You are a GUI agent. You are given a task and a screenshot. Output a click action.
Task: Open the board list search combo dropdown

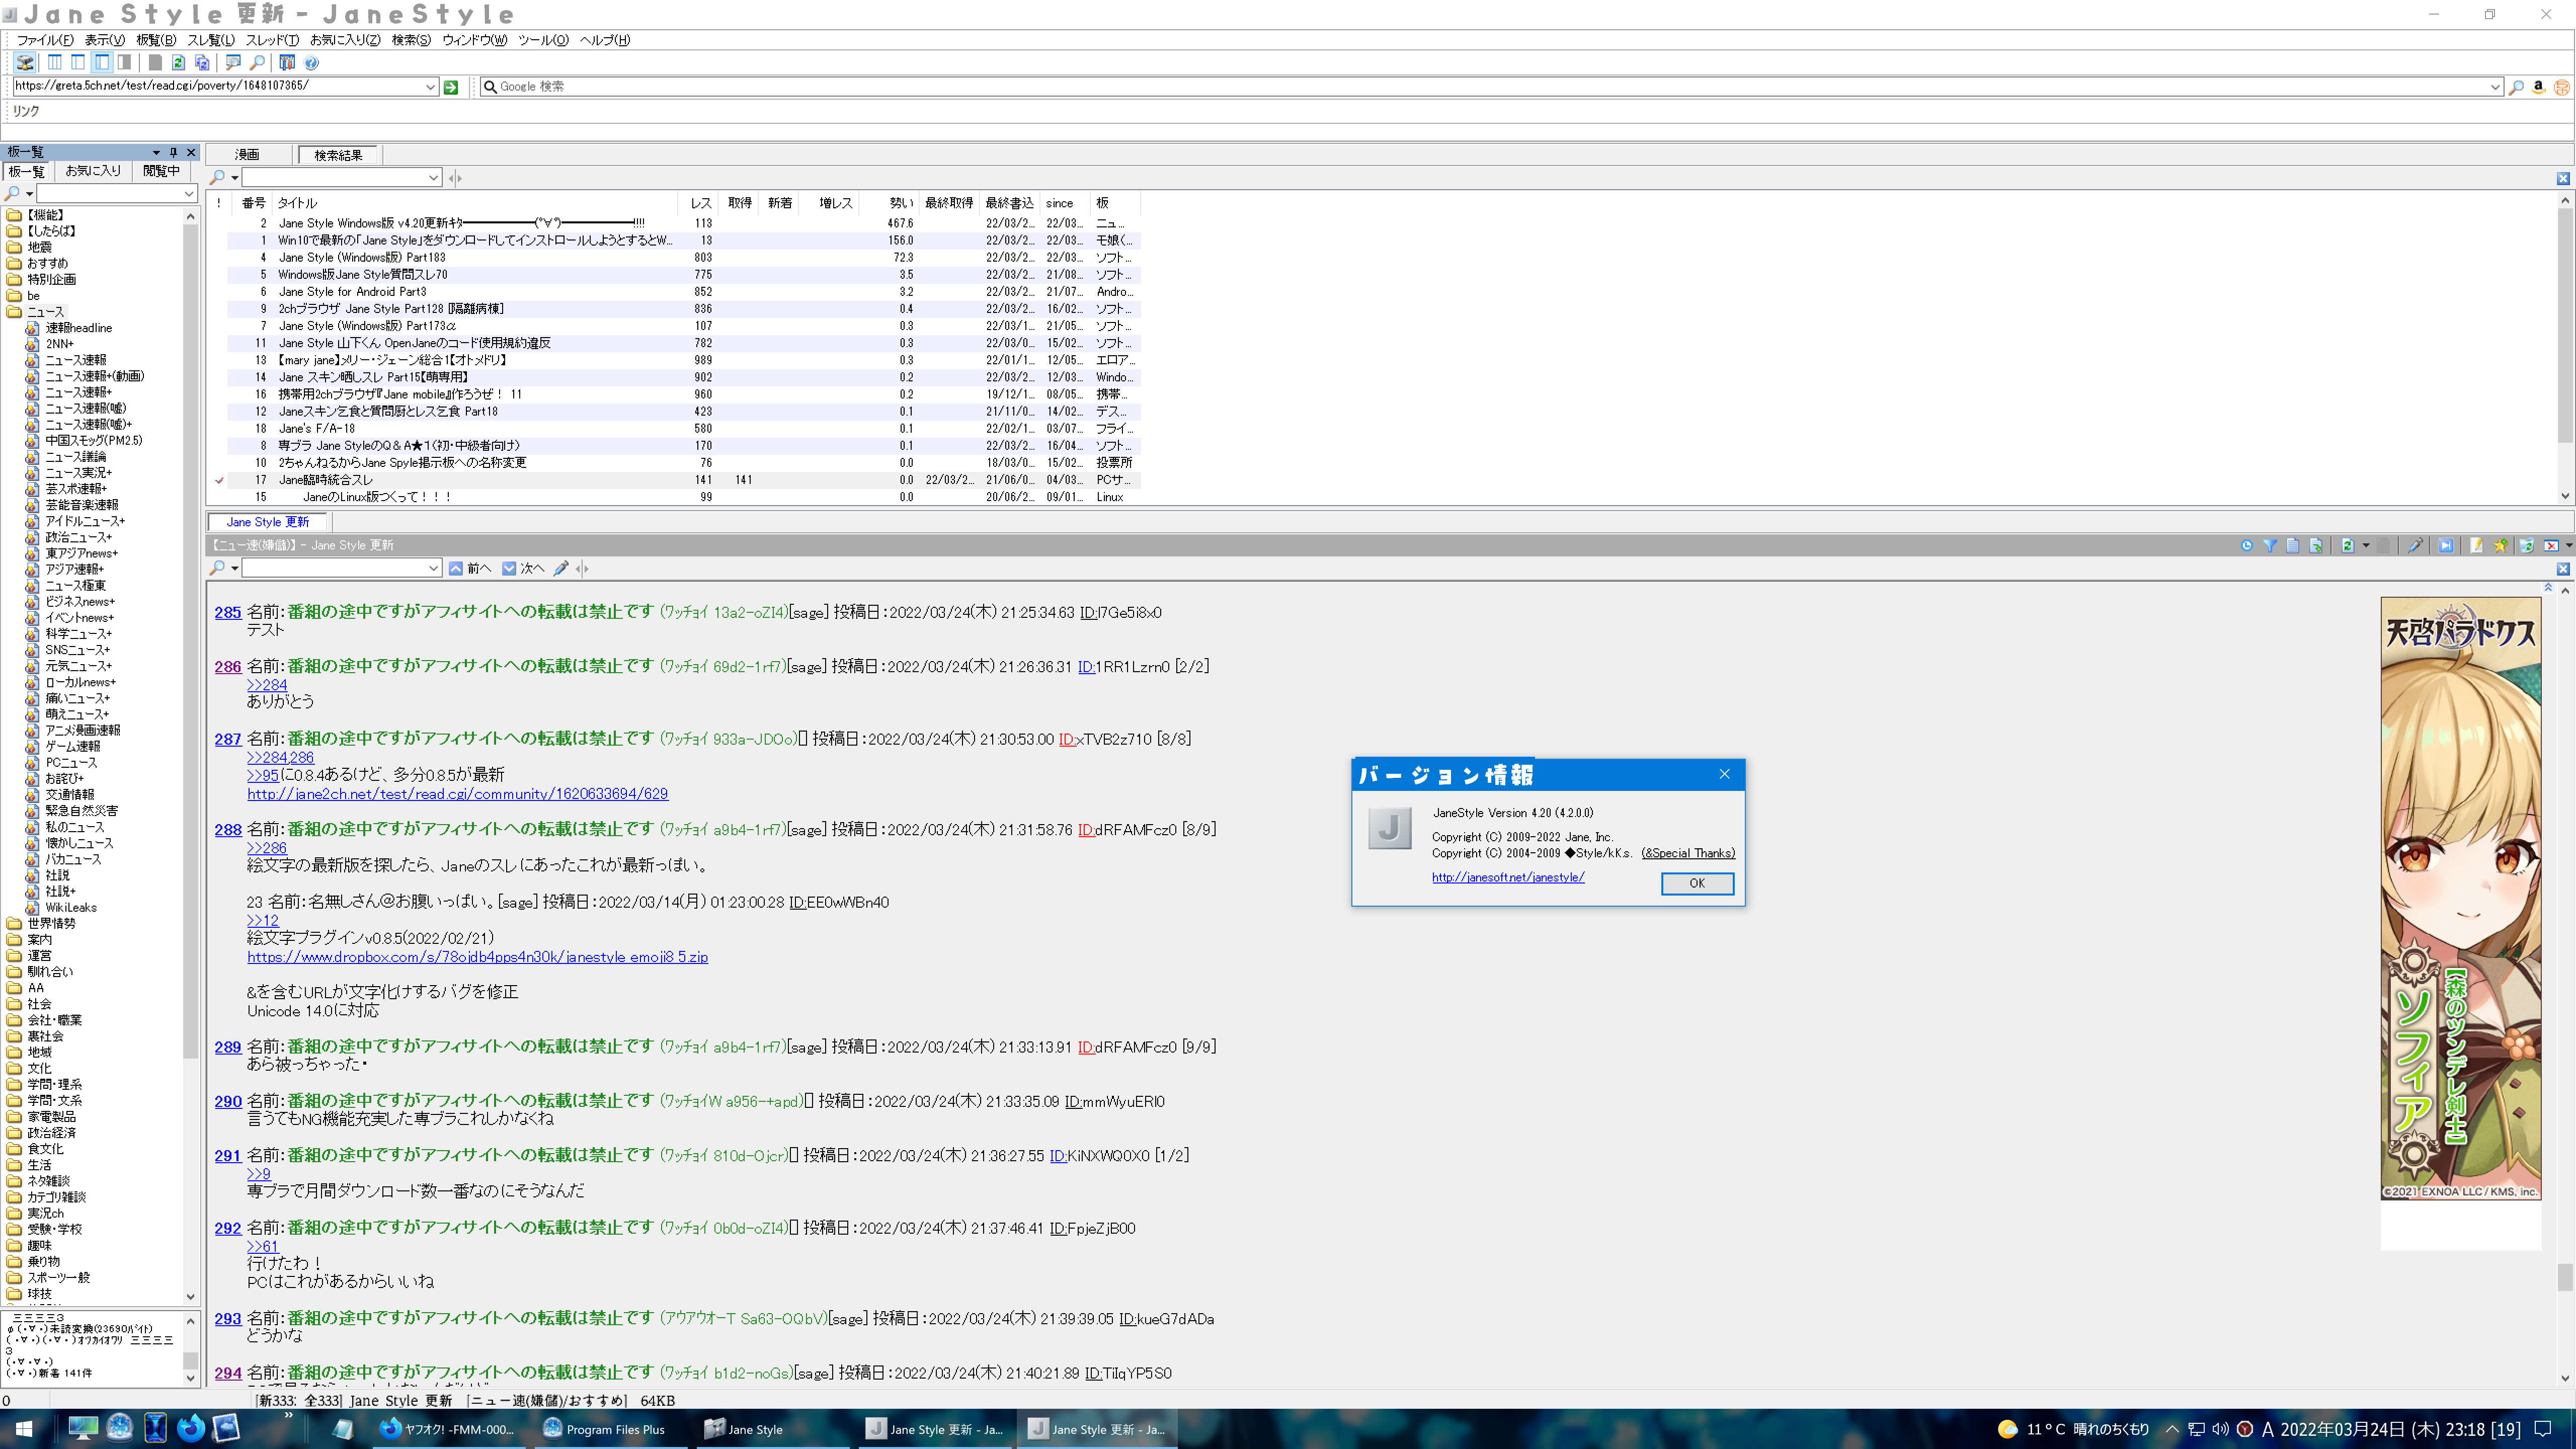tap(189, 194)
